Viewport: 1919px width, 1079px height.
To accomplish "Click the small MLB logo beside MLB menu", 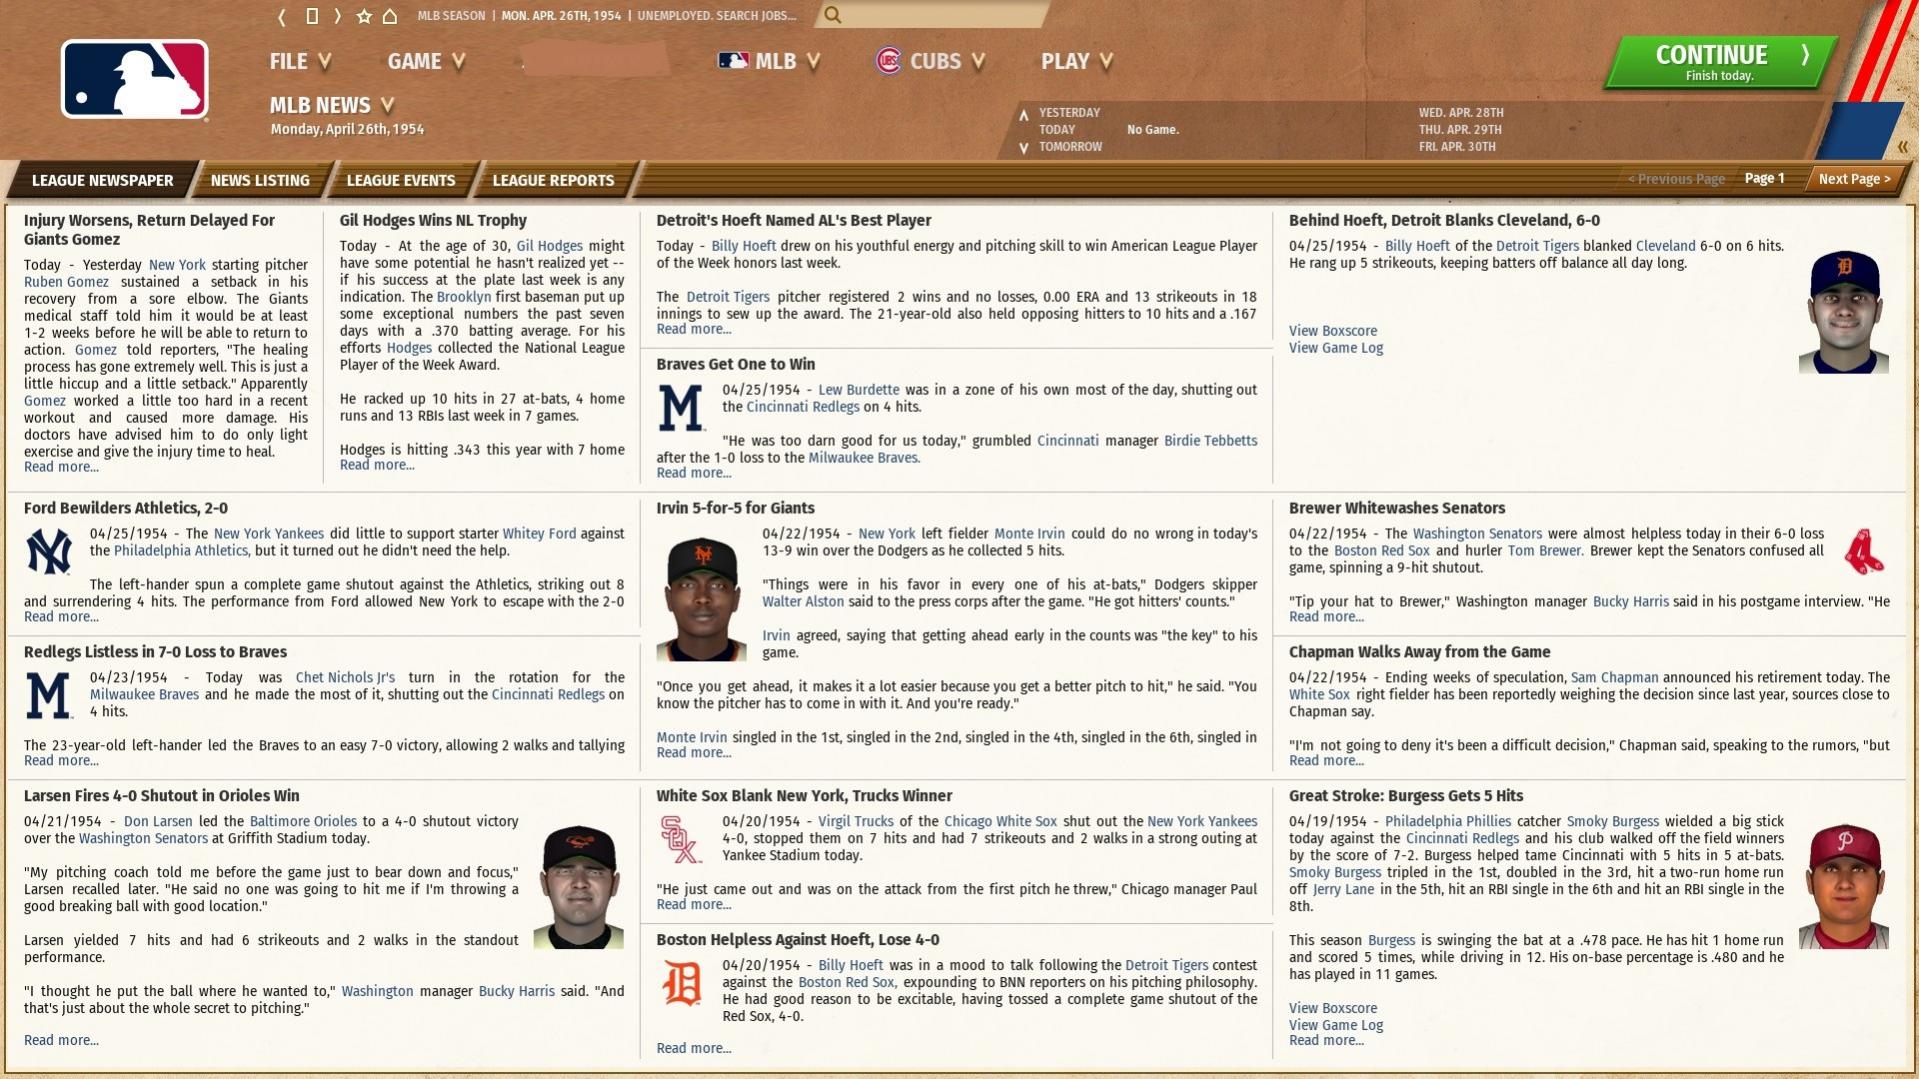I will (x=733, y=61).
